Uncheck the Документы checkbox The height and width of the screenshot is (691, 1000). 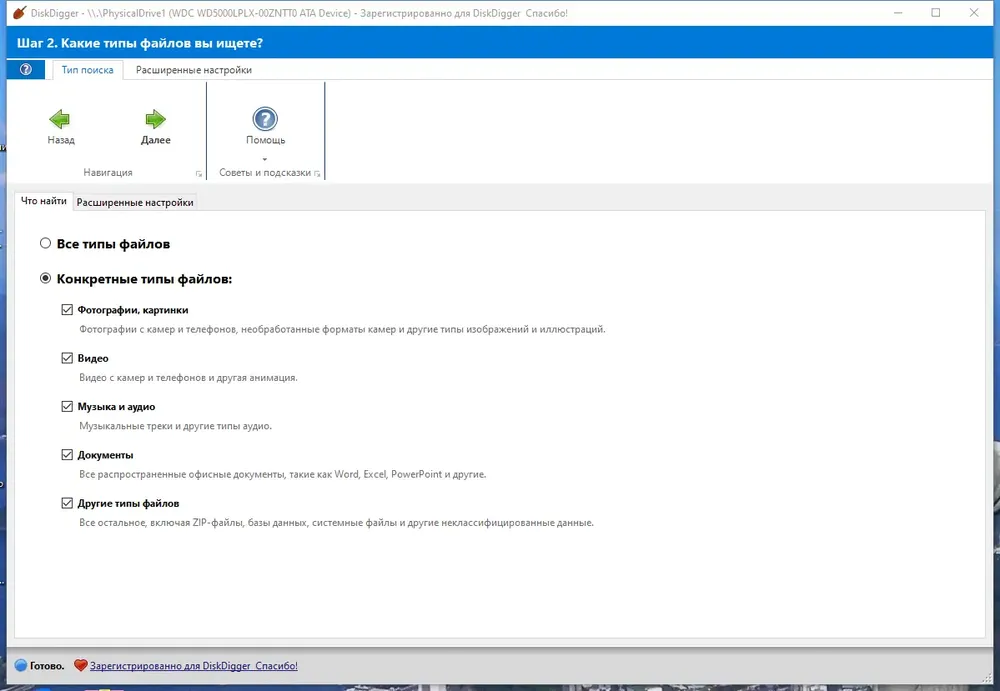[x=67, y=454]
